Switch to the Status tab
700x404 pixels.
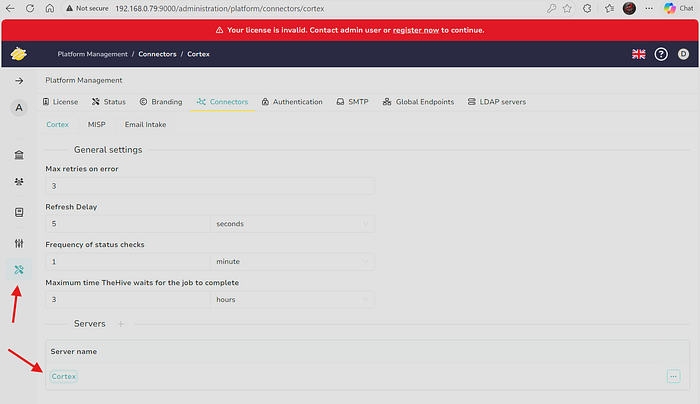click(x=109, y=102)
